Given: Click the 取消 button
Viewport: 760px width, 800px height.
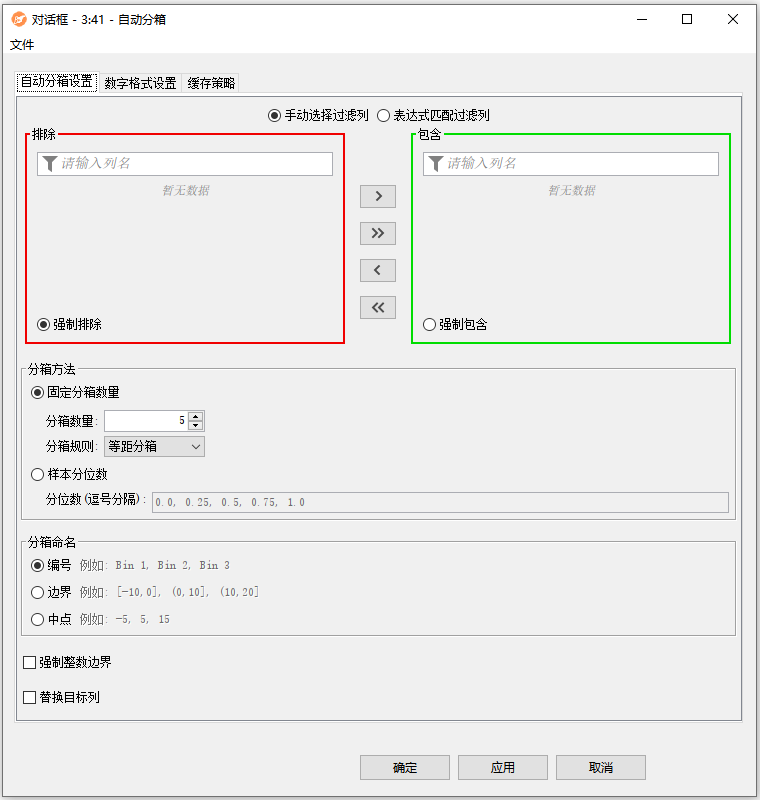Looking at the screenshot, I should tap(600, 768).
